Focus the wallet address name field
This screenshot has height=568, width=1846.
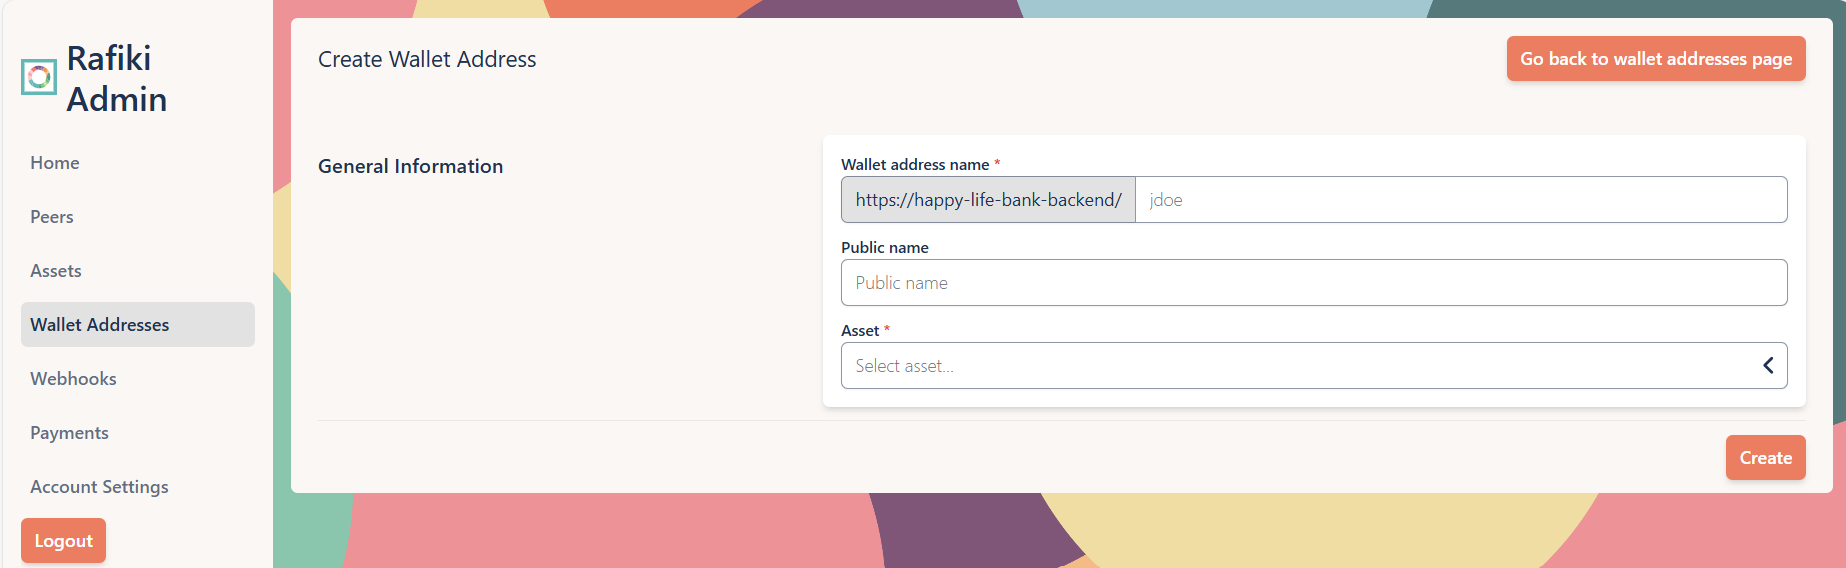click(1460, 200)
